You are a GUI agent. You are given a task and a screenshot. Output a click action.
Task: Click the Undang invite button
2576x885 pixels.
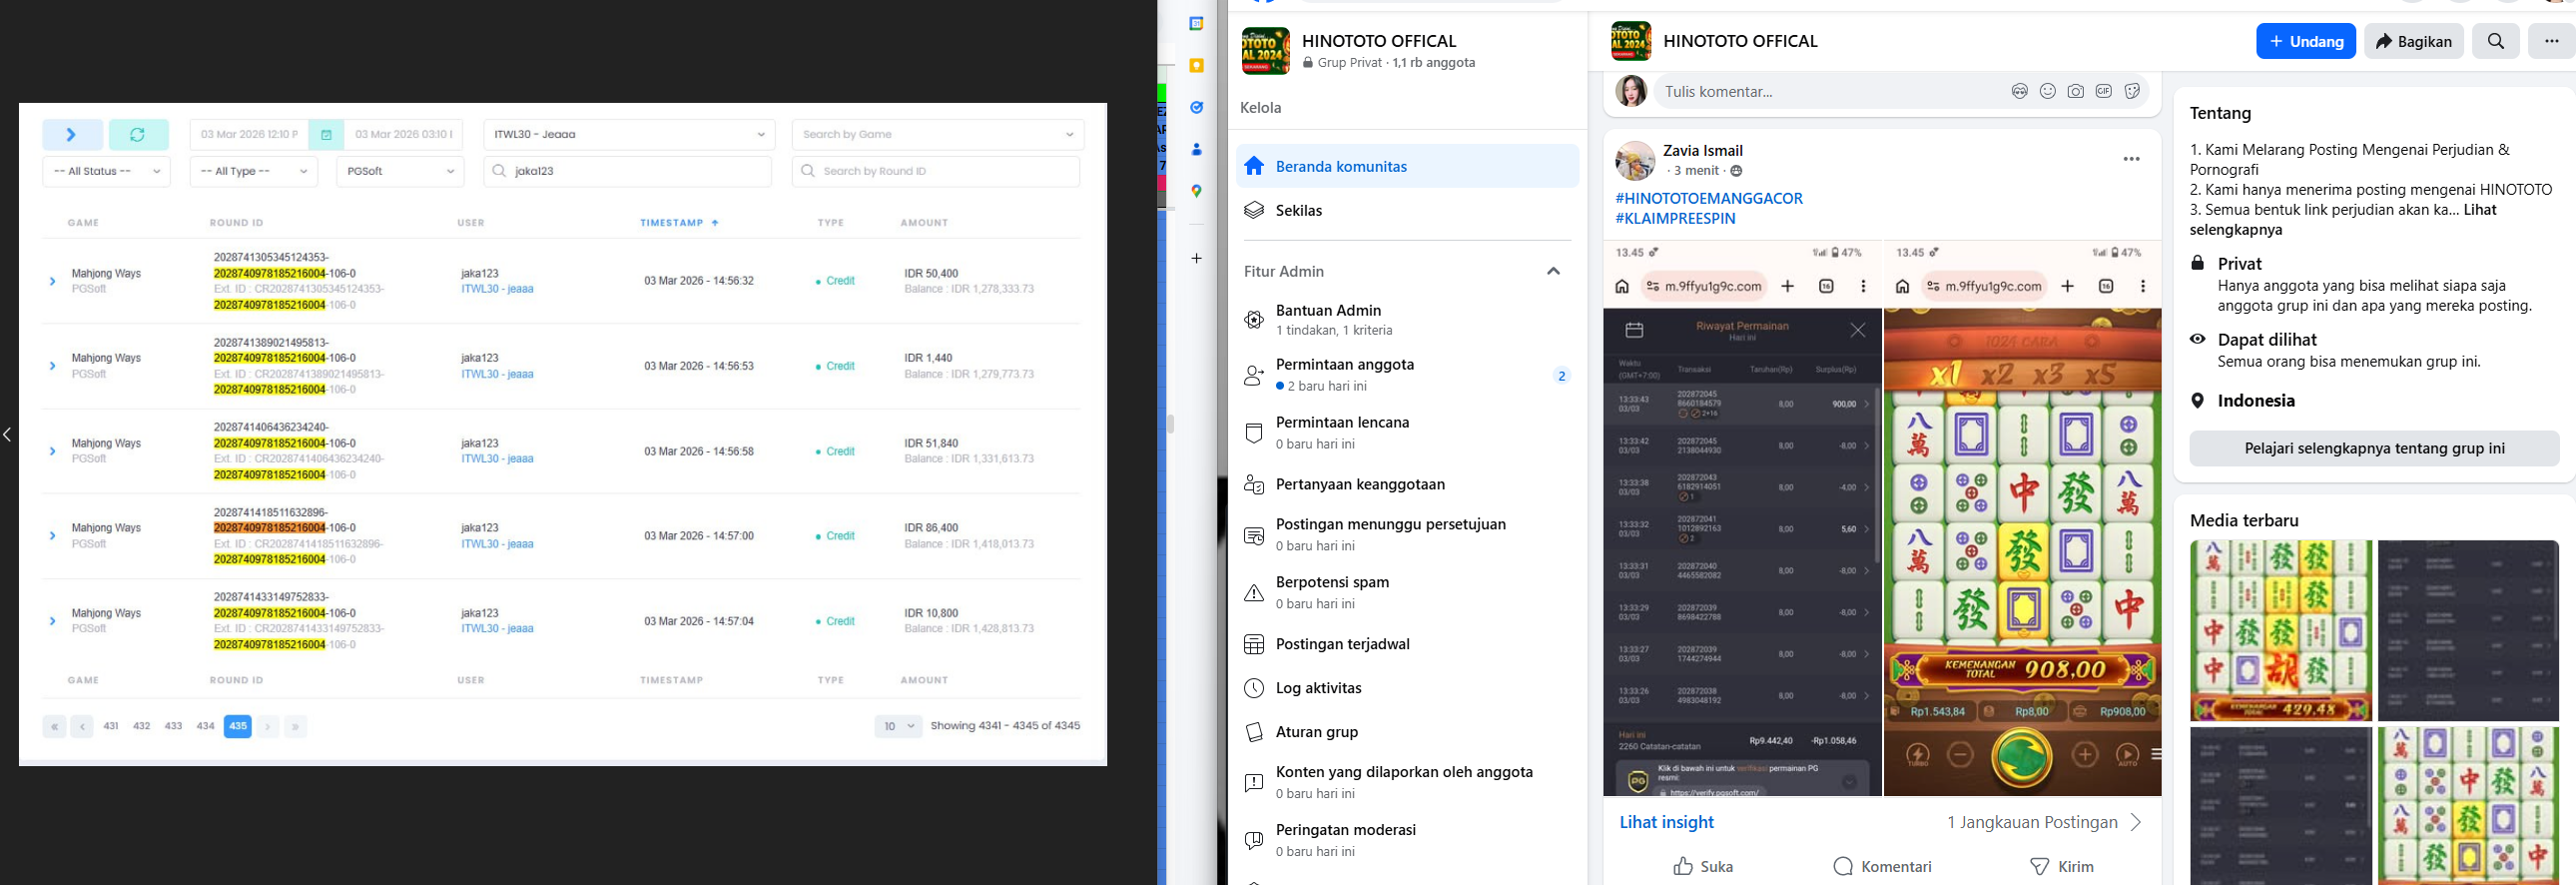2306,41
